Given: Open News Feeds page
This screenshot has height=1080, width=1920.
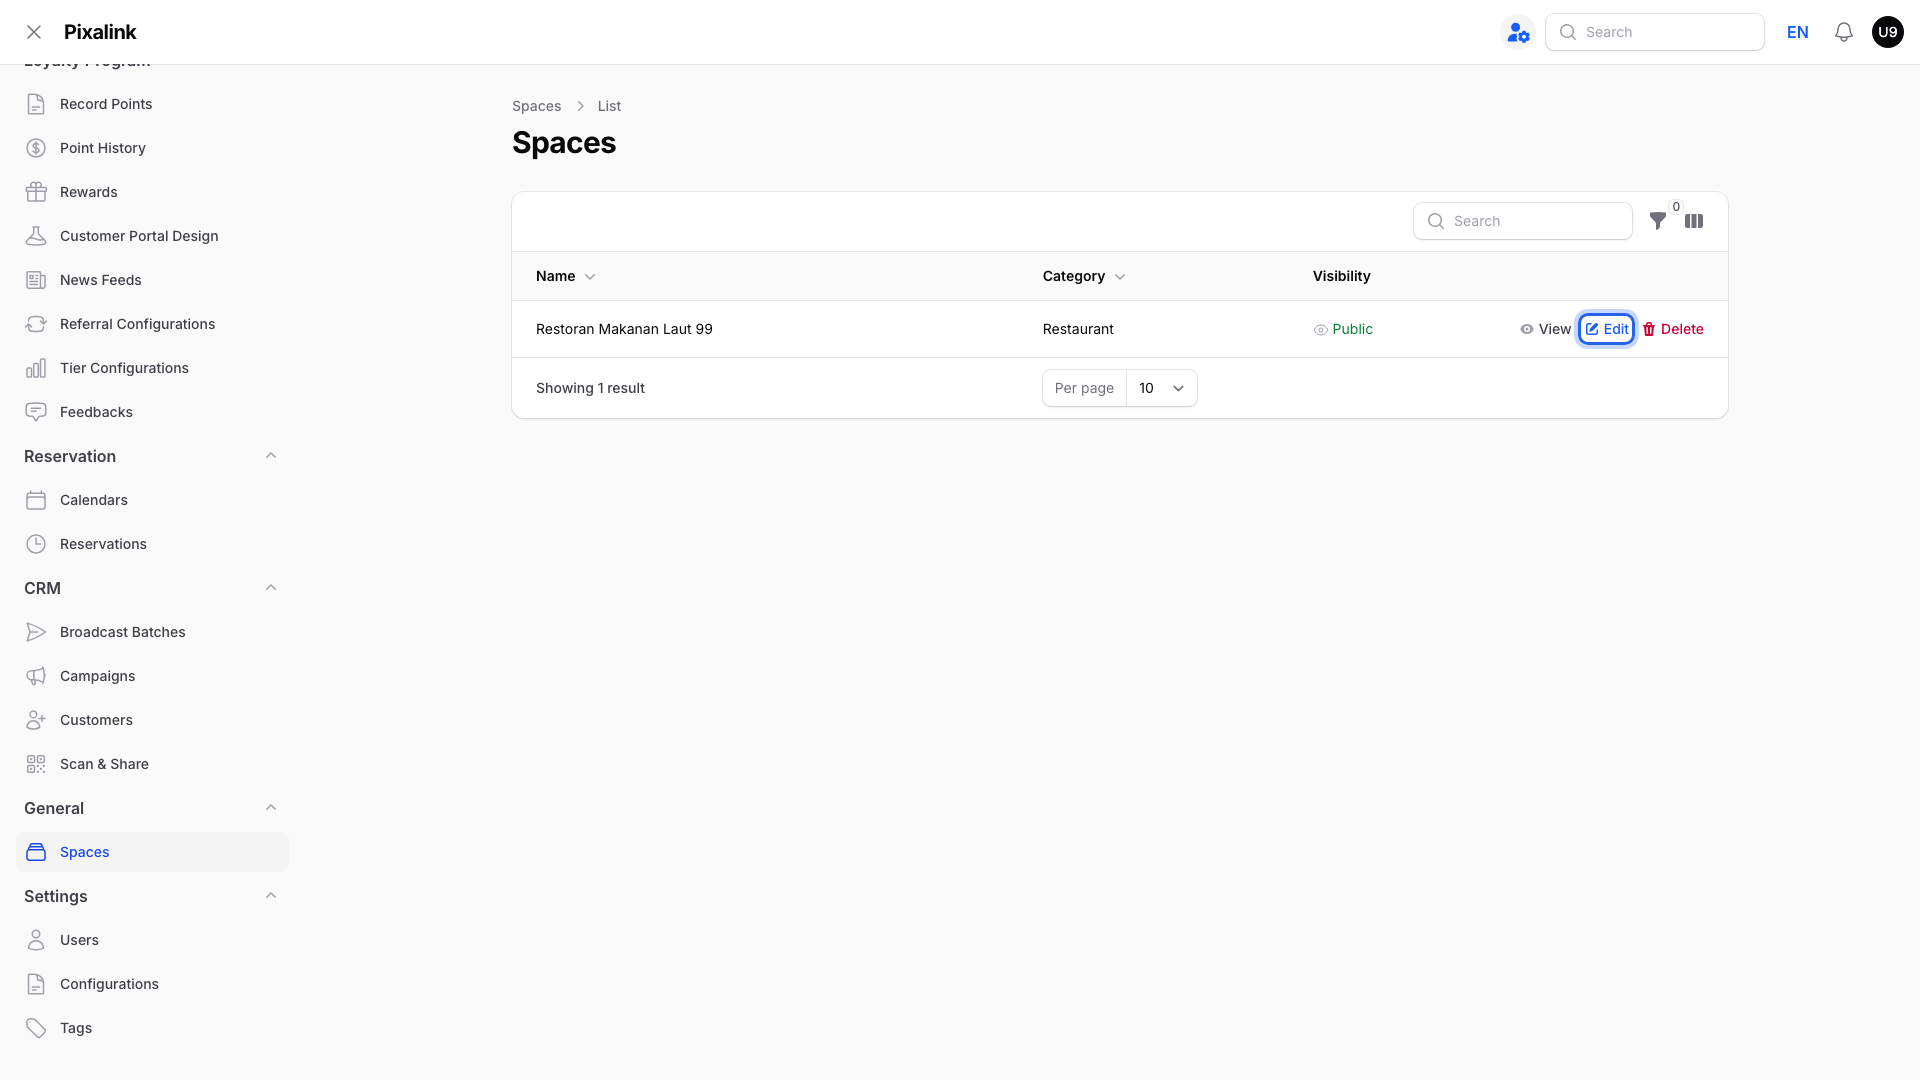Looking at the screenshot, I should point(101,280).
